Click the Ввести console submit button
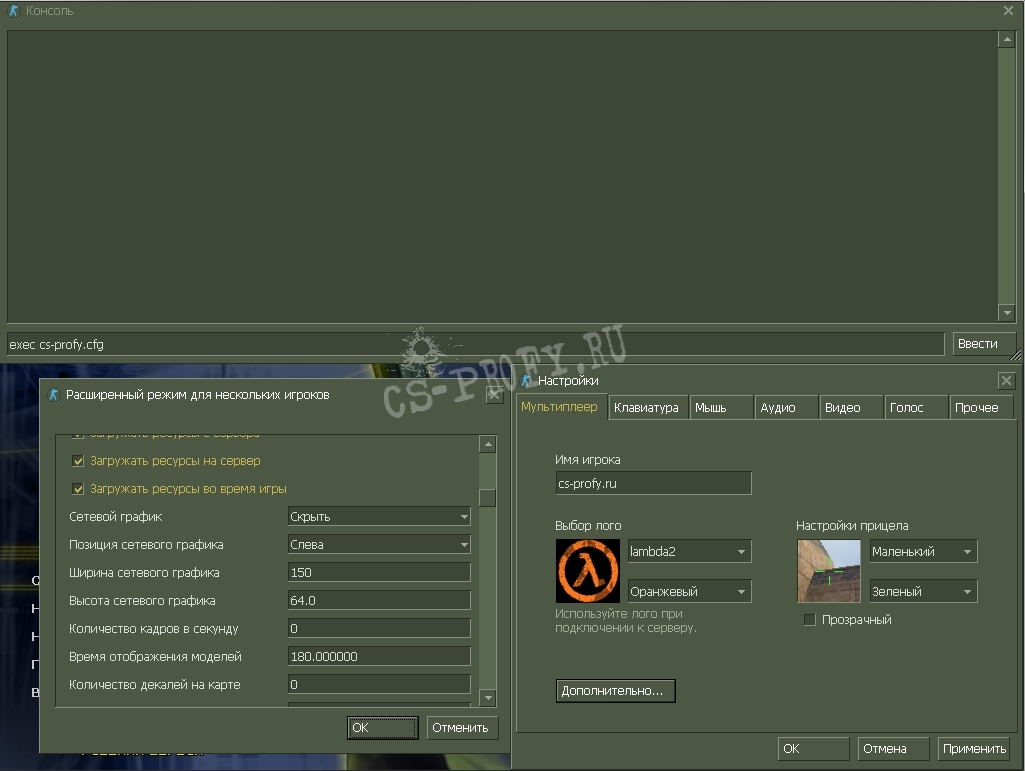 (977, 344)
